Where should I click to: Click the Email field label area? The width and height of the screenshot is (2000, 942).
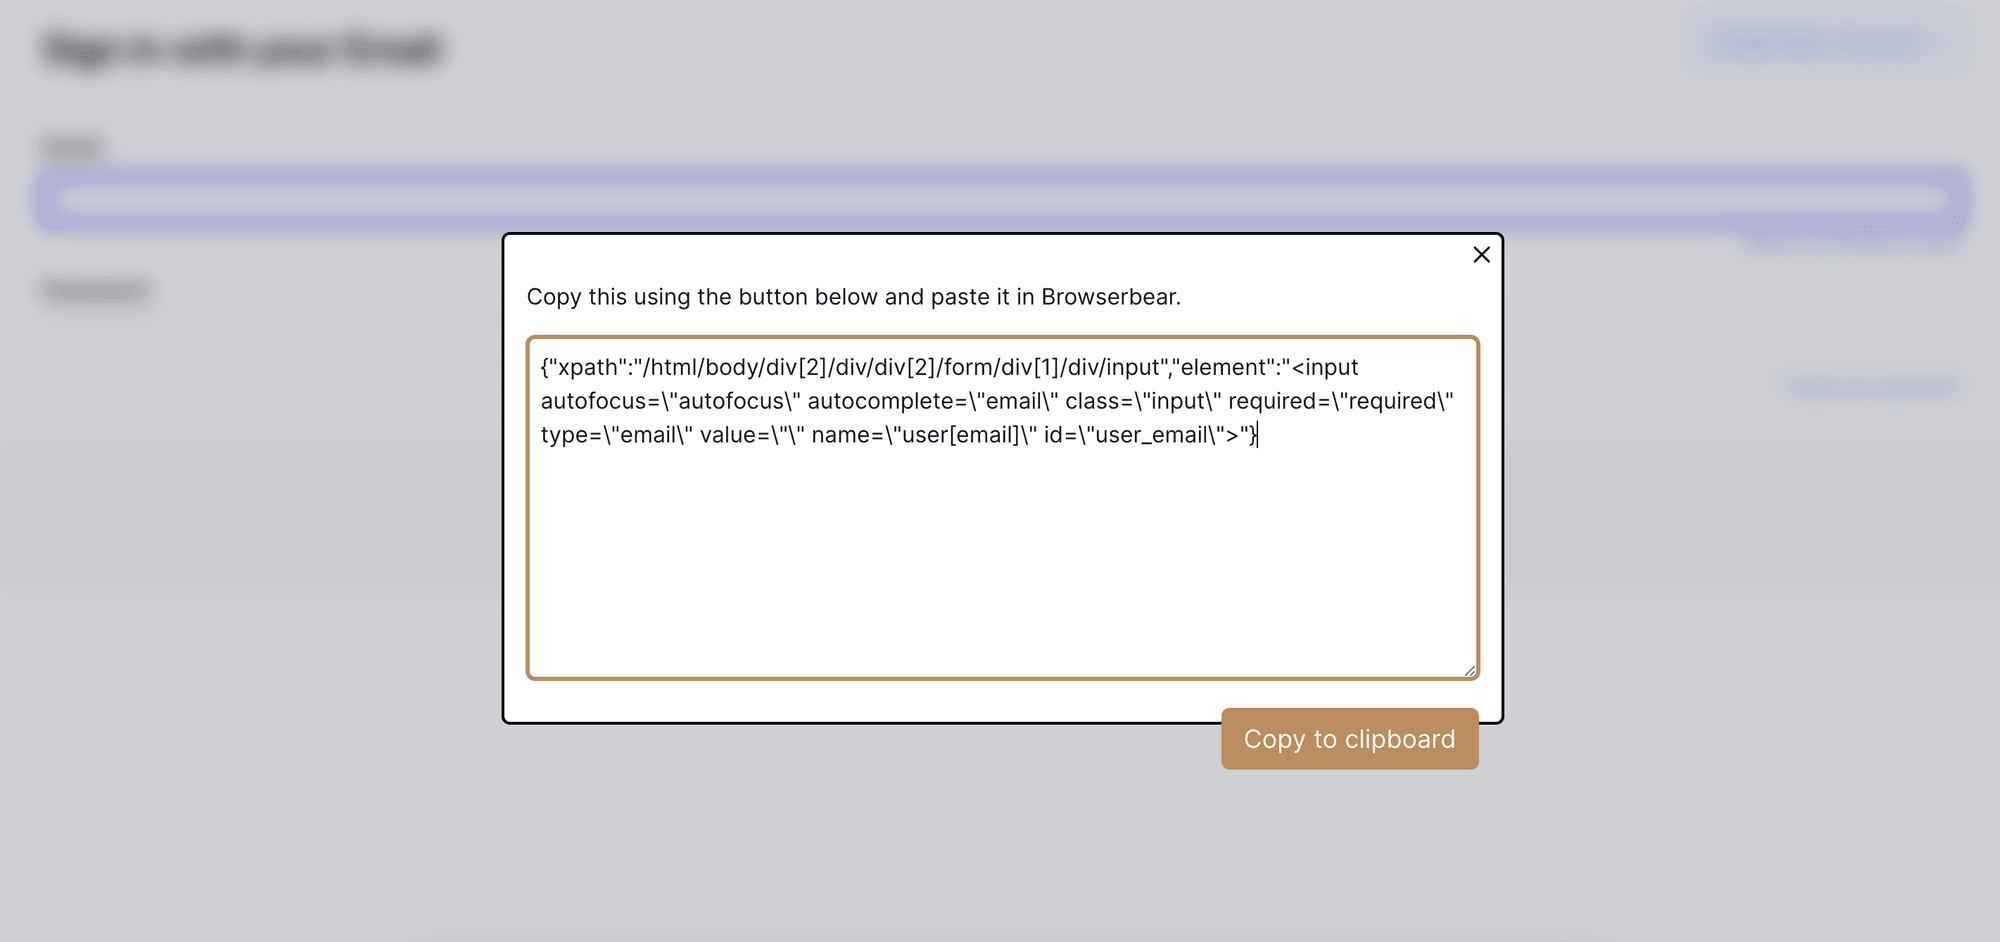tap(70, 146)
